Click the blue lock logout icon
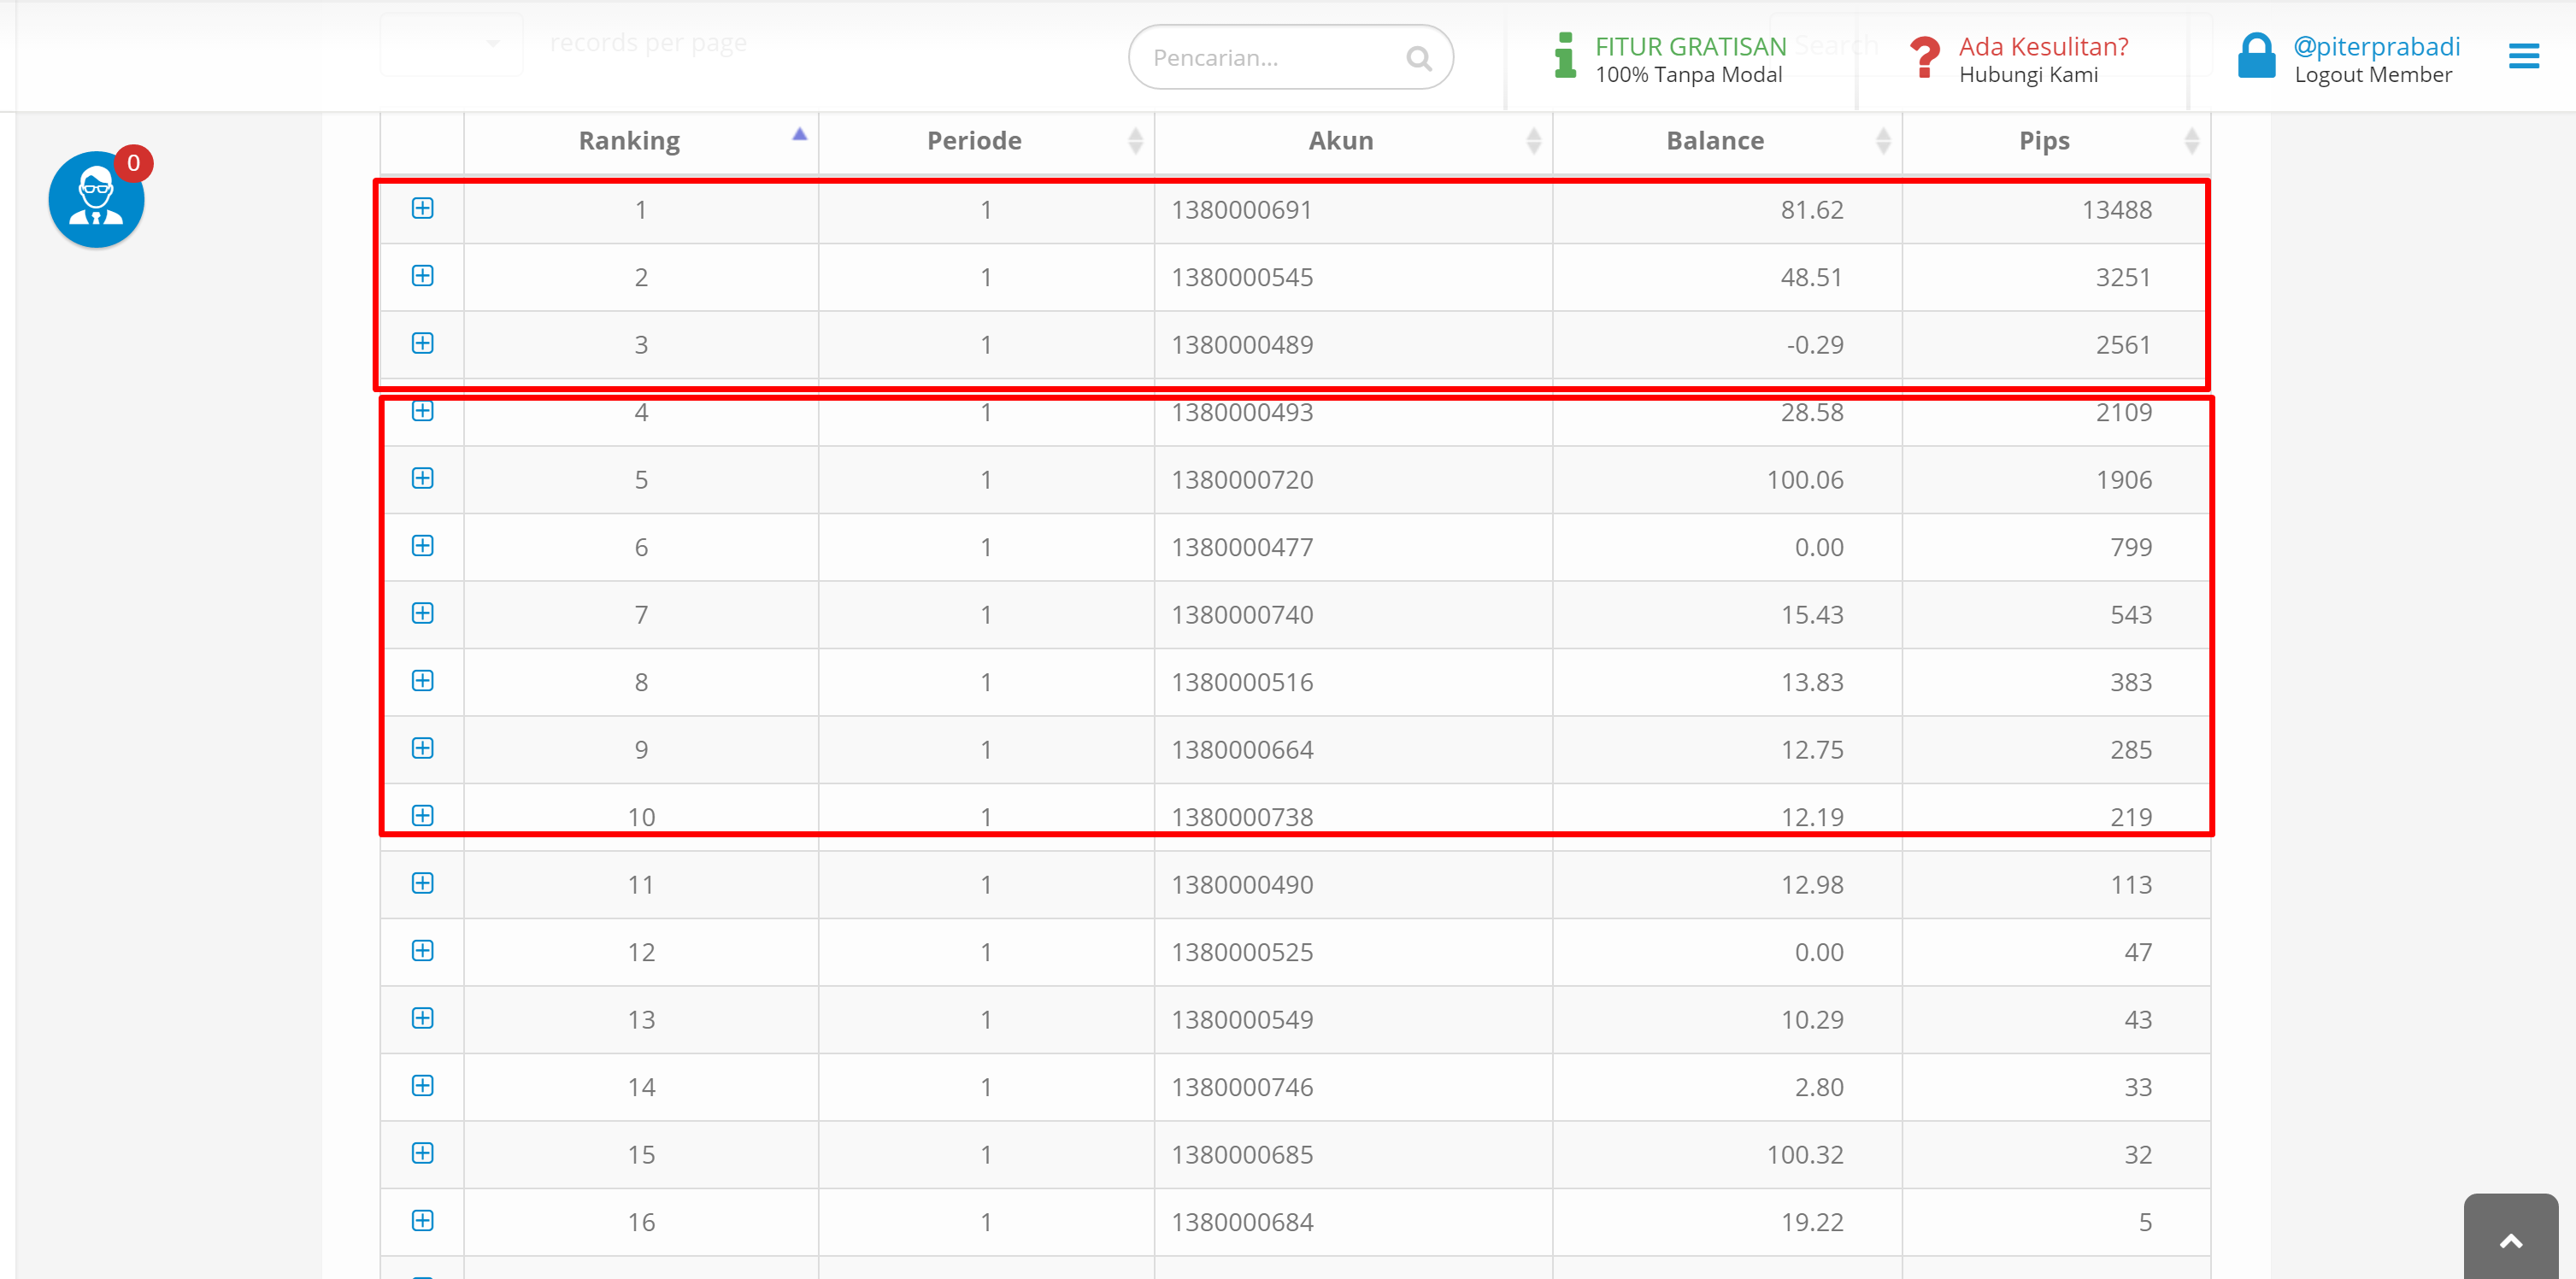The width and height of the screenshot is (2576, 1279). click(2256, 56)
